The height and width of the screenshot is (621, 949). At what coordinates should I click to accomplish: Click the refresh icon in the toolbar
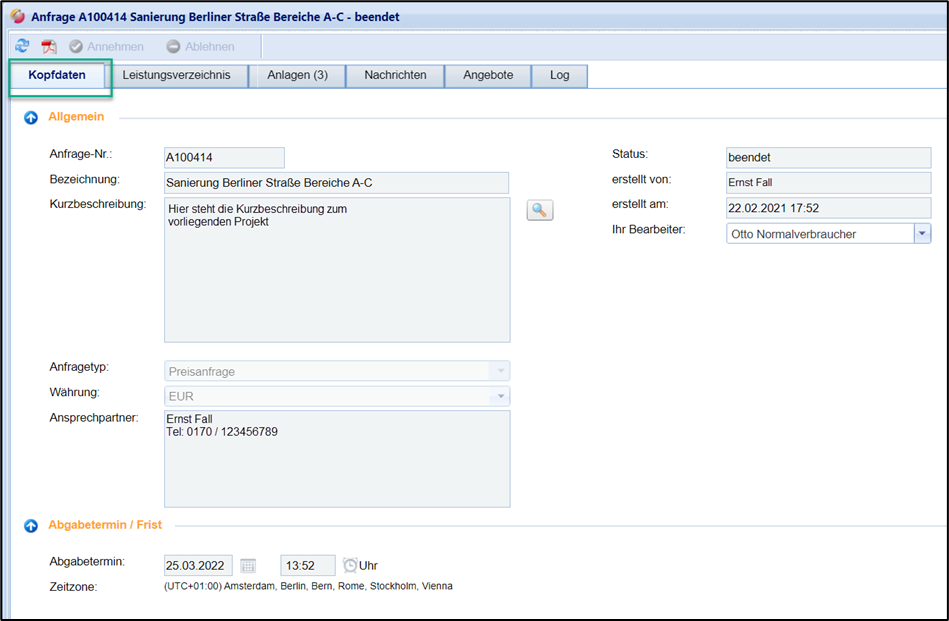point(22,46)
